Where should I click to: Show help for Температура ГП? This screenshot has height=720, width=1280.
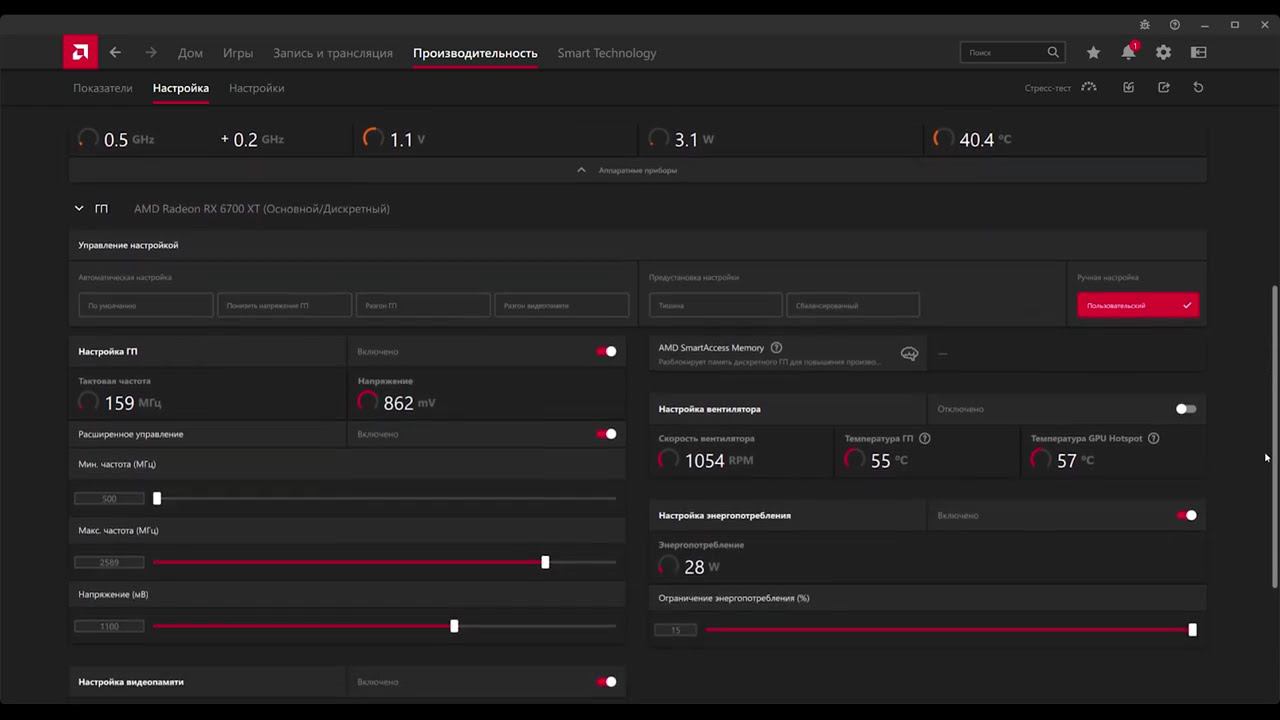point(925,438)
